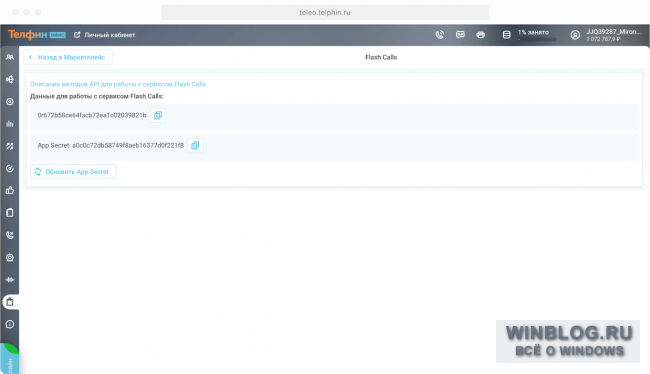Open the percent tools sidebar icon
This screenshot has width=650, height=374.
10,146
